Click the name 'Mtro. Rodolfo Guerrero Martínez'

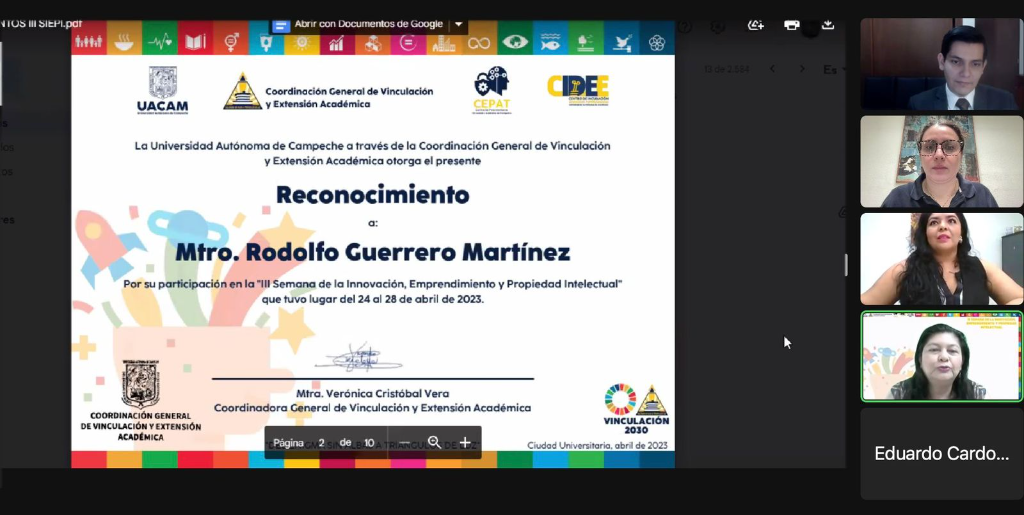coord(372,252)
